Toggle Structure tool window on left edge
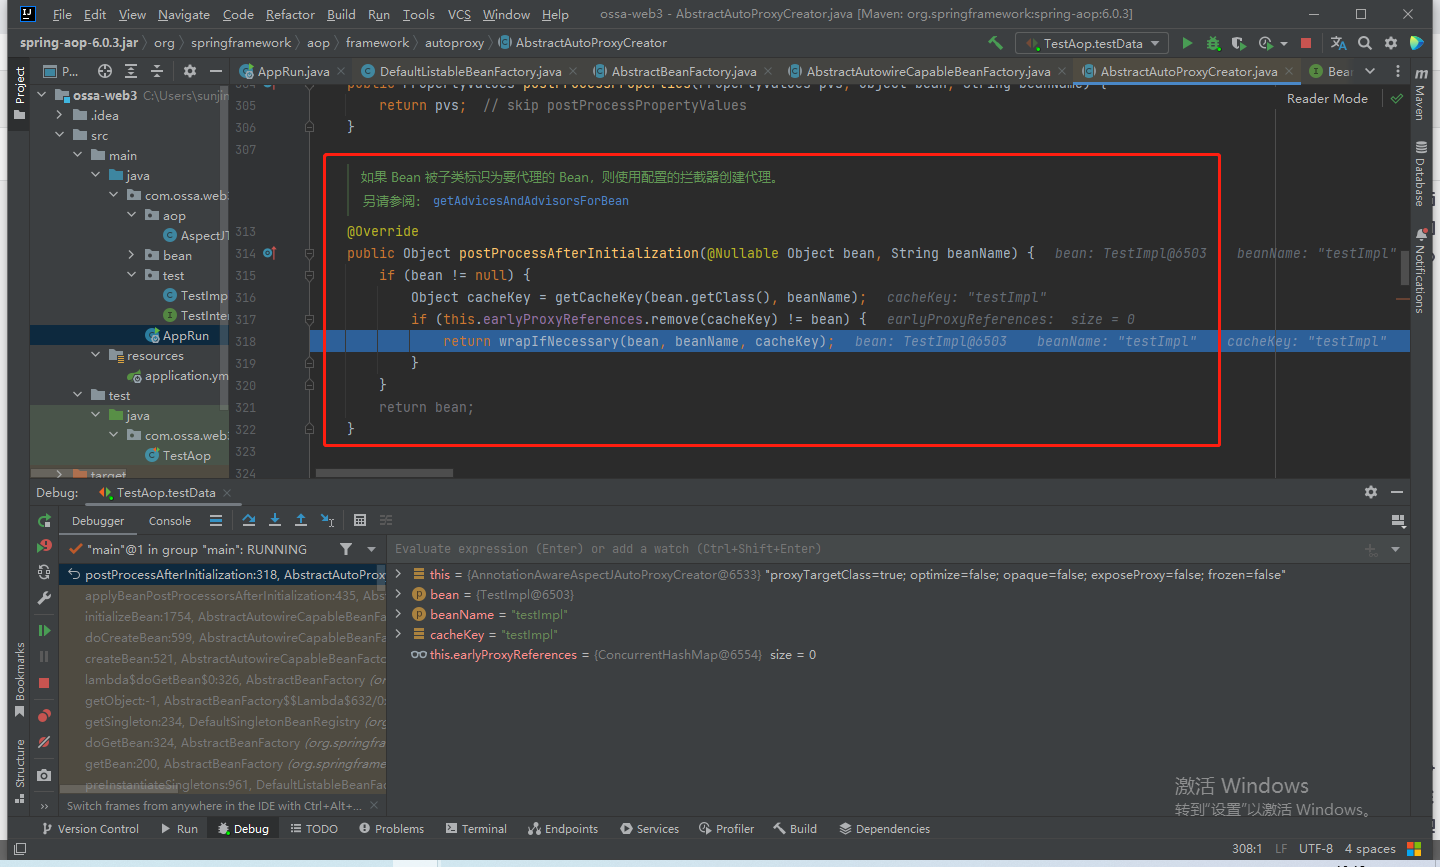The height and width of the screenshot is (867, 1440). [x=19, y=771]
